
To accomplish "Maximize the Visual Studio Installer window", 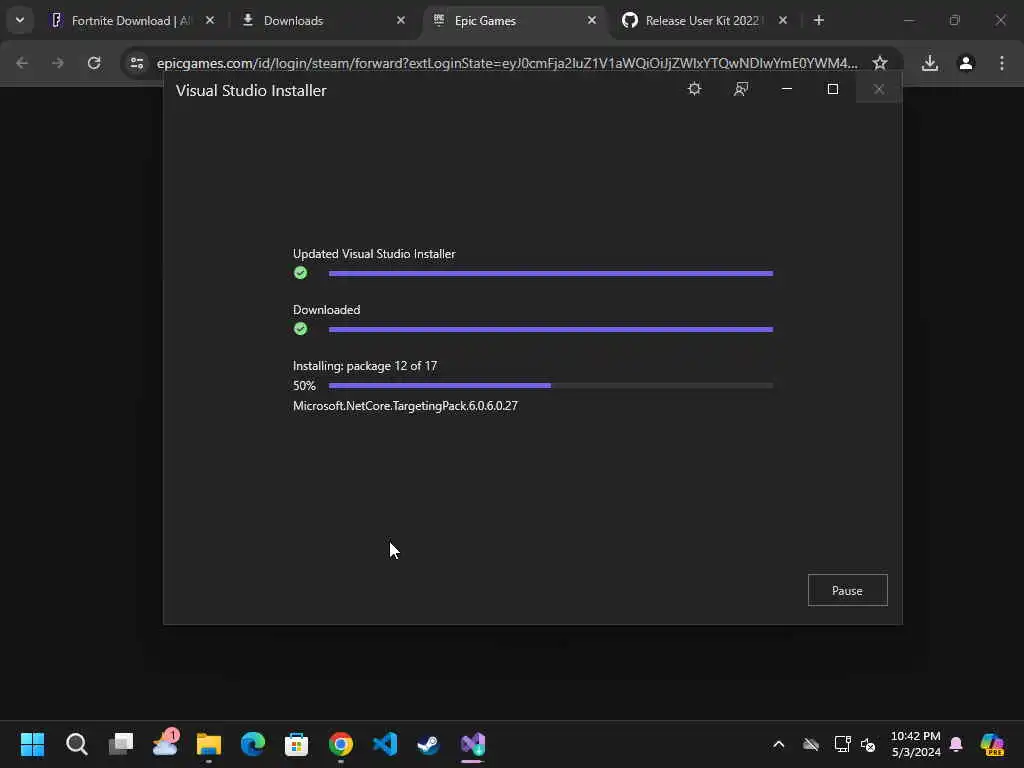I will 833,89.
